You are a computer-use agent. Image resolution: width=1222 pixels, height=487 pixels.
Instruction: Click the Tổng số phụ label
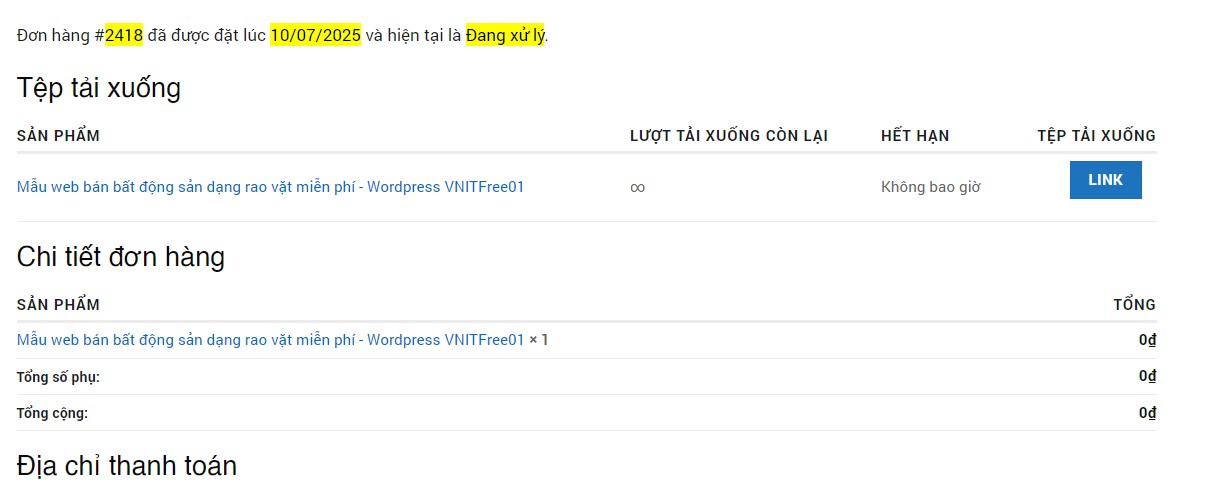58,377
